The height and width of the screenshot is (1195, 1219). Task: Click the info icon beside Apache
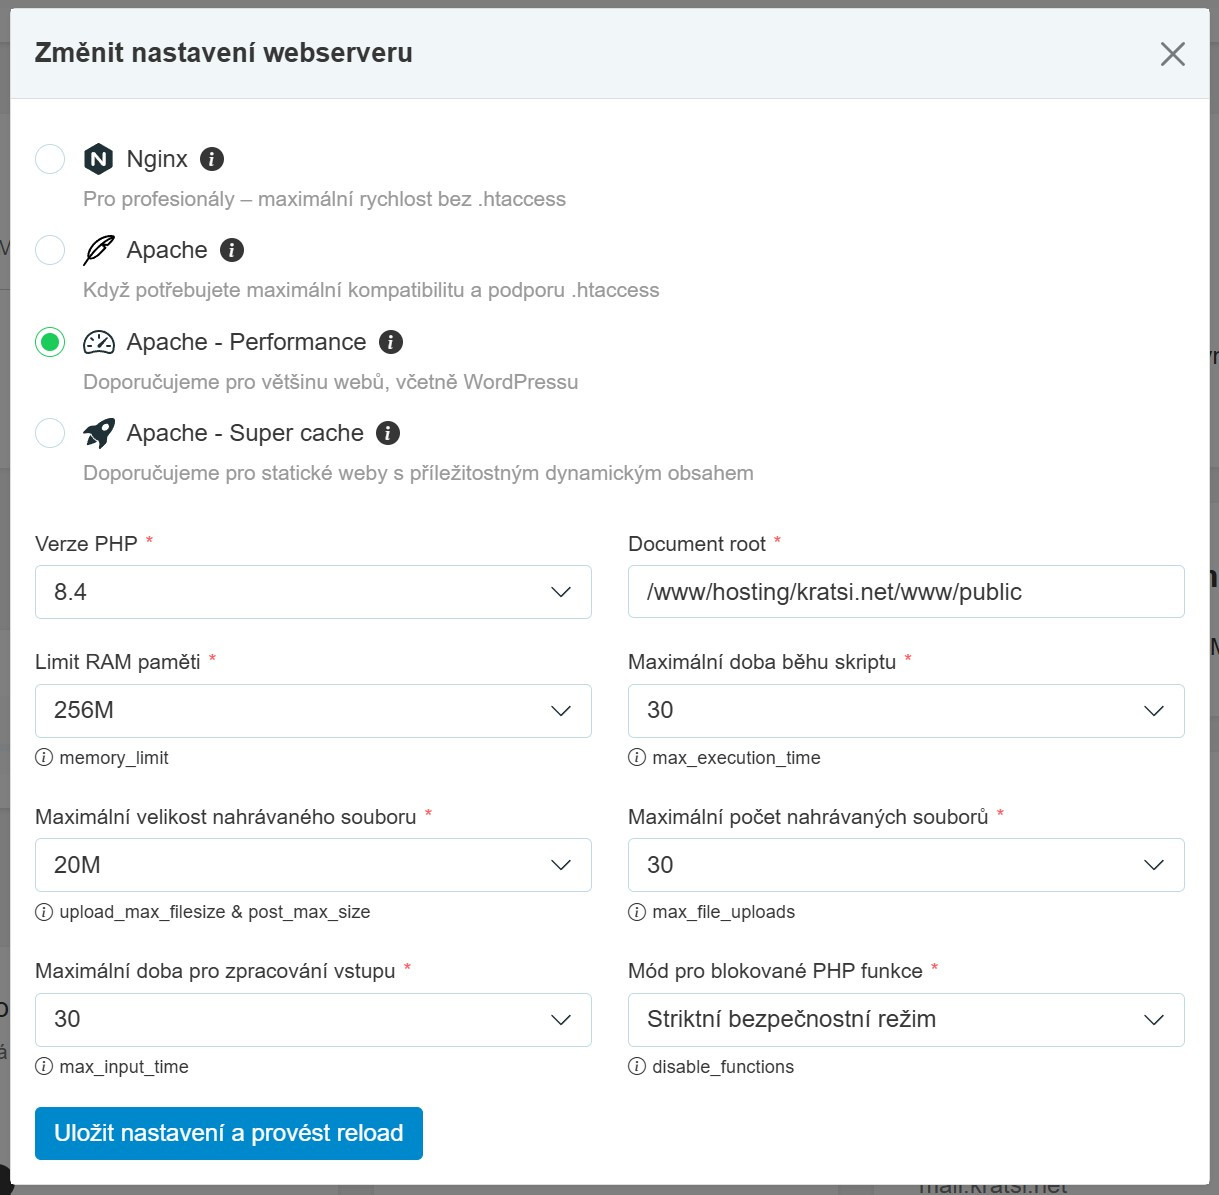[232, 250]
